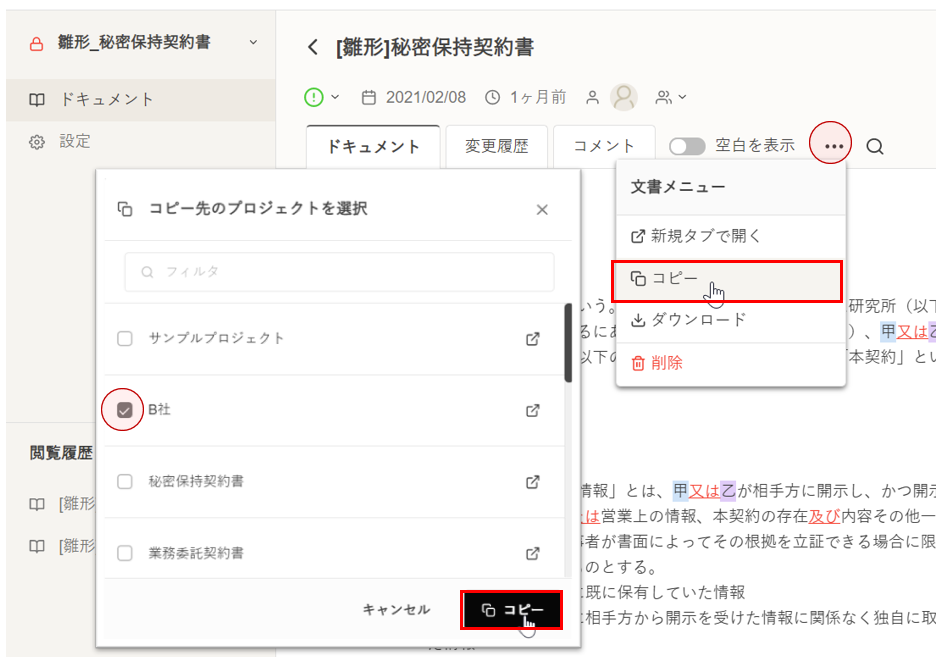Close the copy destination dialog
The width and height of the screenshot is (948, 657).
click(542, 209)
